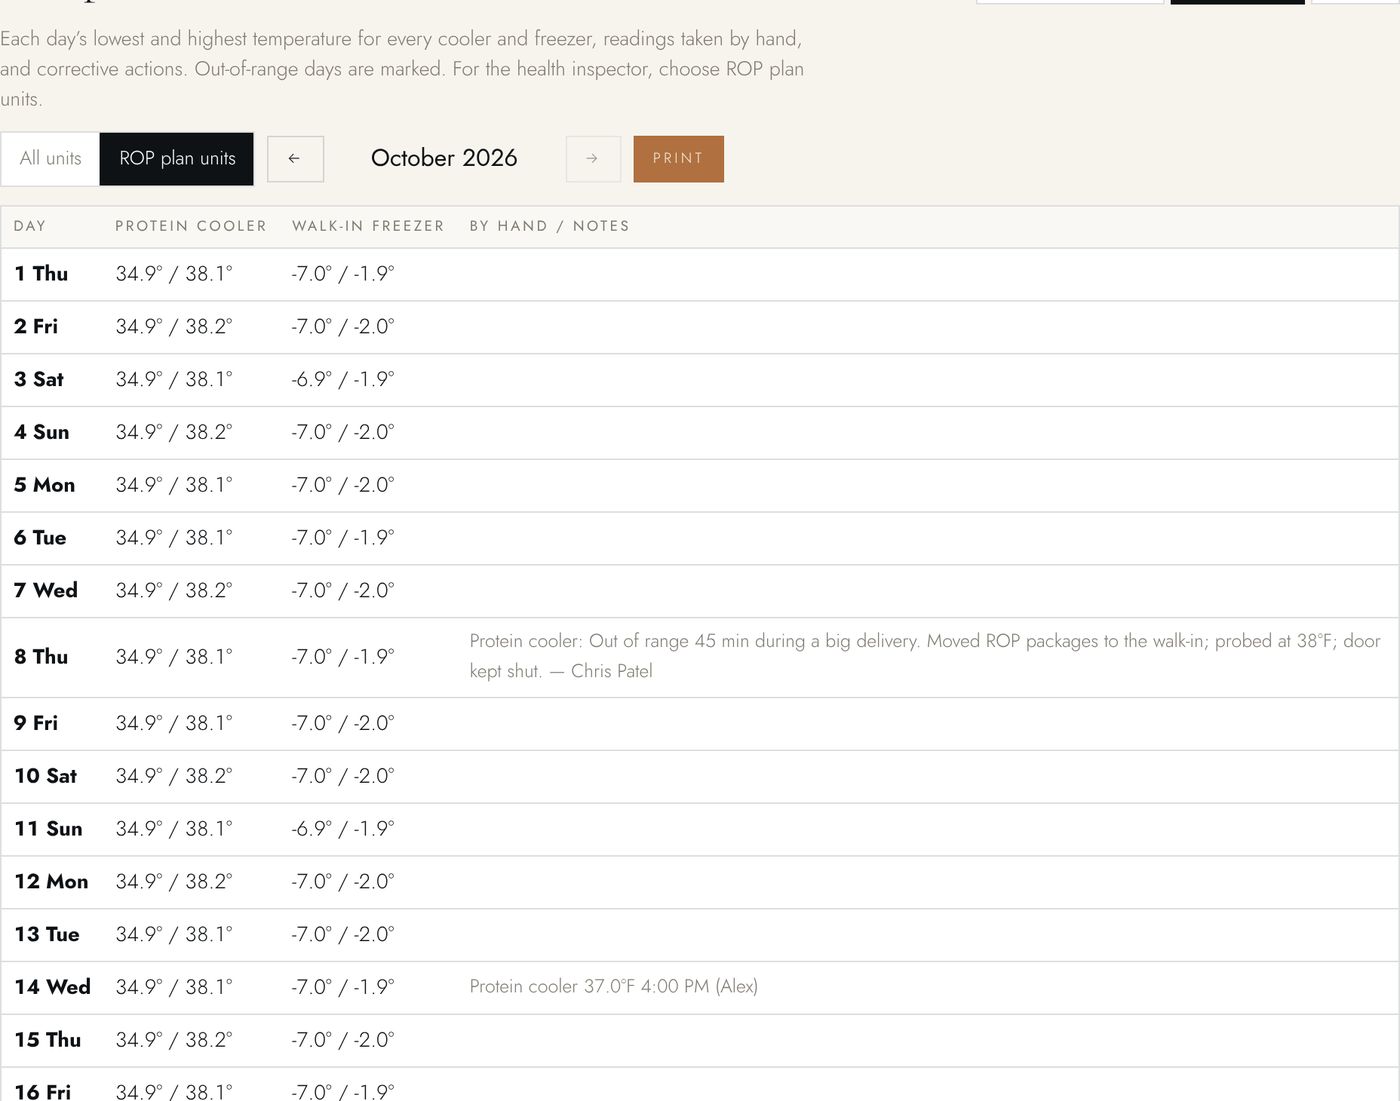1400x1101 pixels.
Task: Click walk-in freezer reading for 11 Sun
Action: [343, 829]
